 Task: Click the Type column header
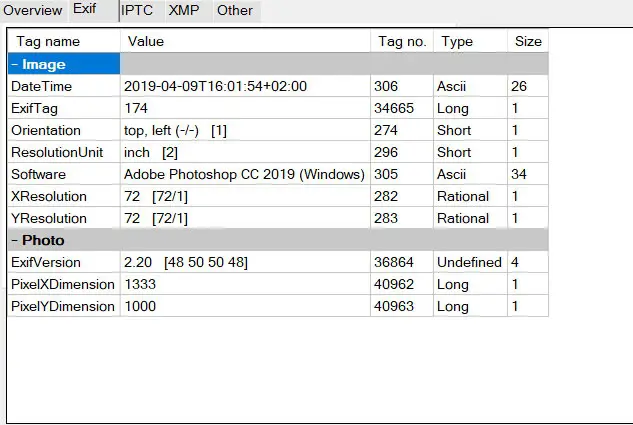(457, 42)
